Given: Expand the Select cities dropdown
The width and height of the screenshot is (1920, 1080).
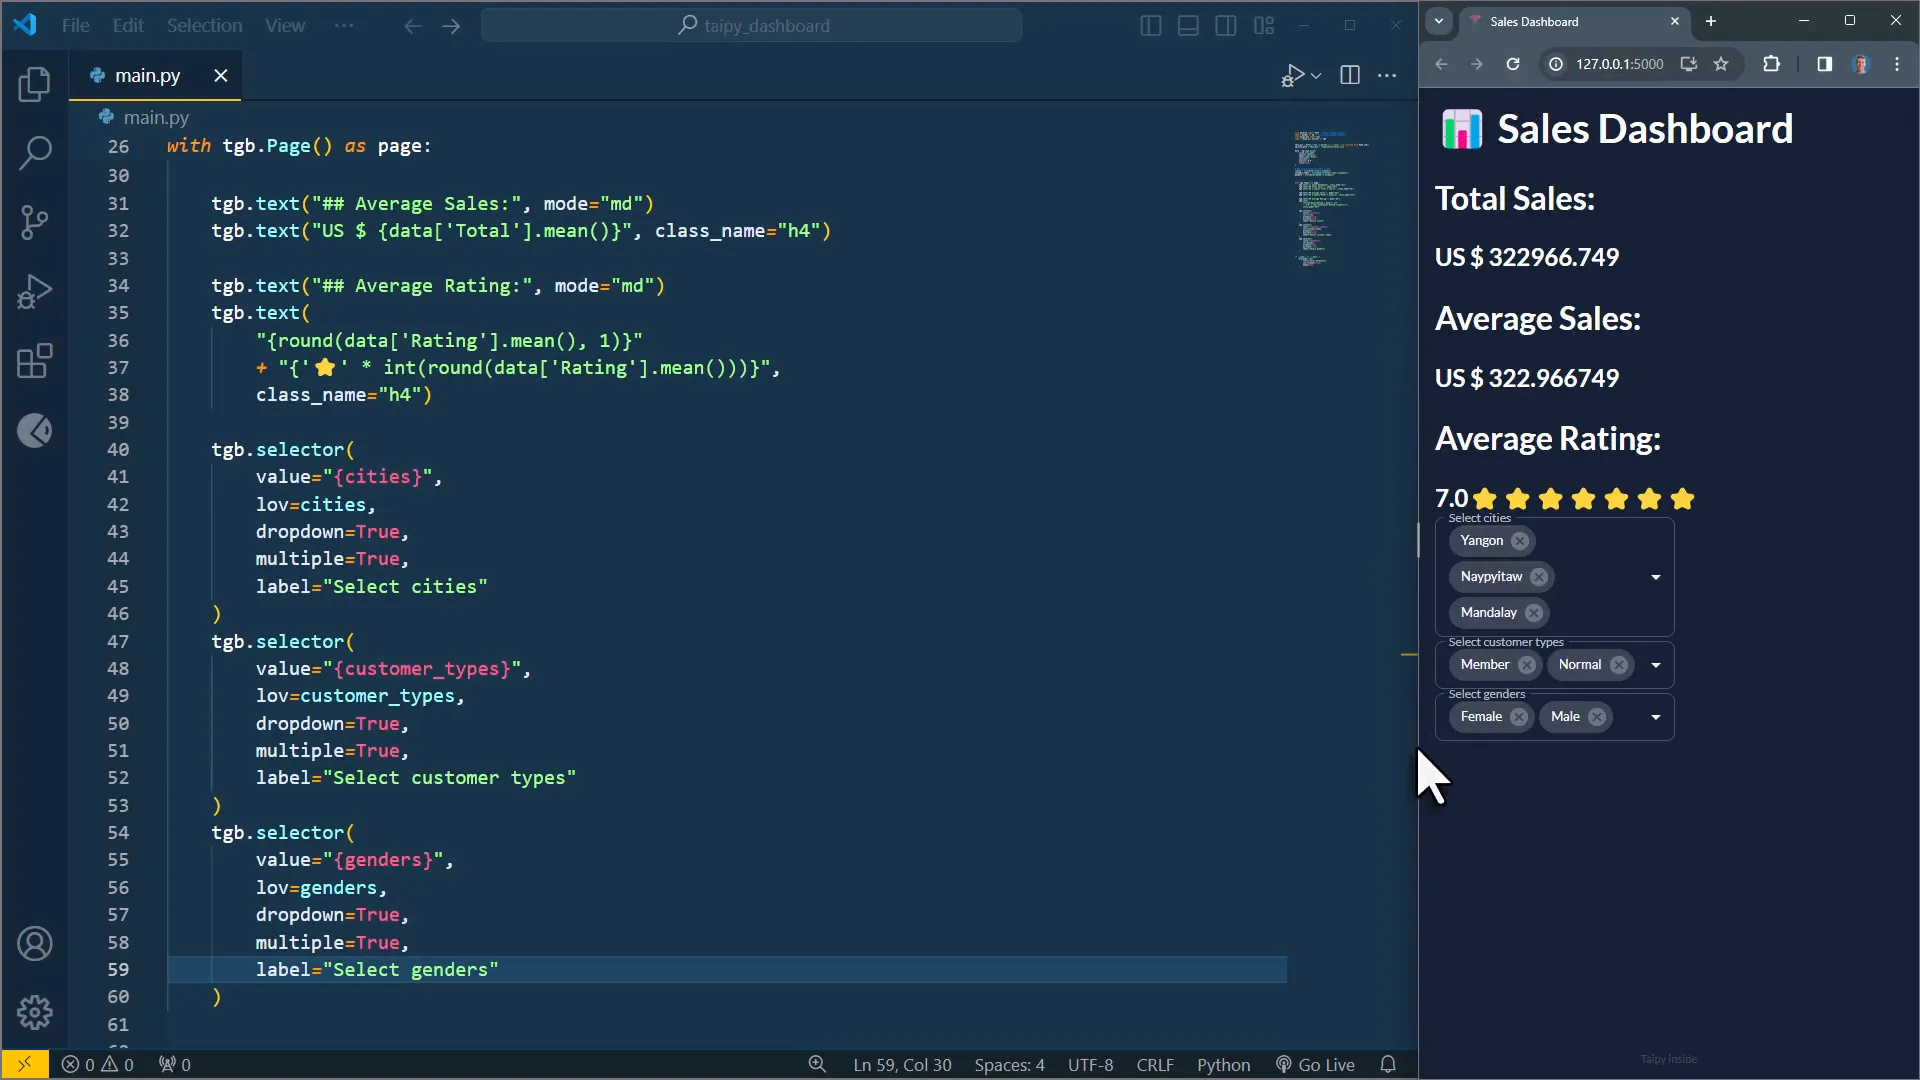Looking at the screenshot, I should (1655, 576).
